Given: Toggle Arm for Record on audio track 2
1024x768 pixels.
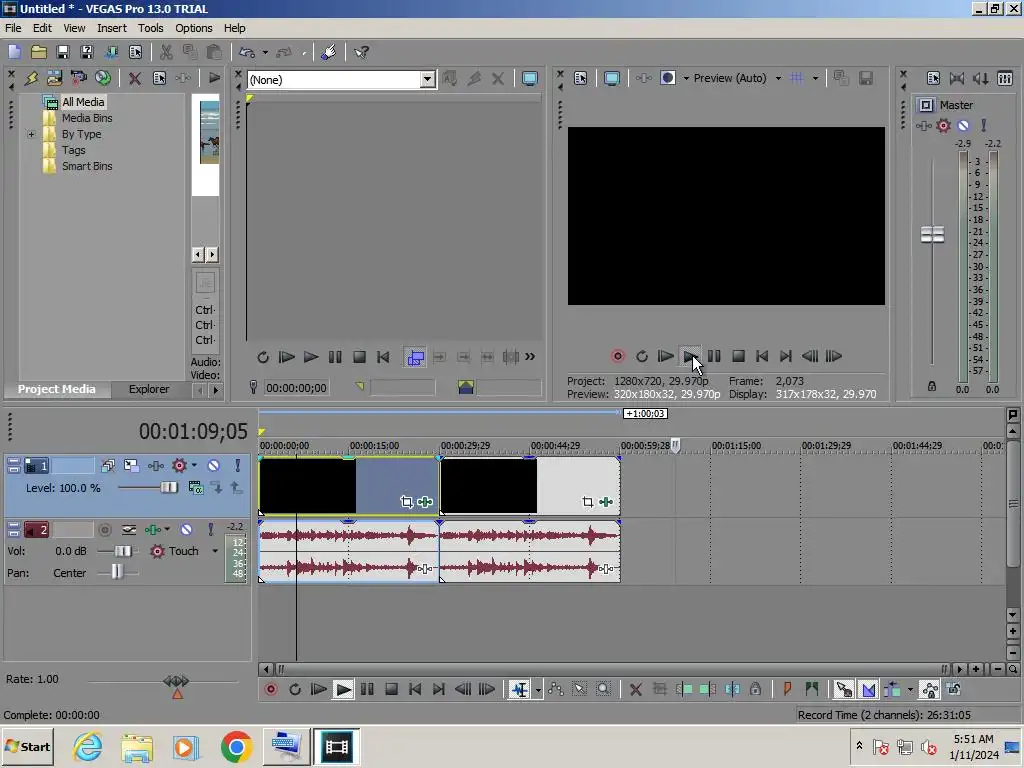Looking at the screenshot, I should [x=104, y=530].
